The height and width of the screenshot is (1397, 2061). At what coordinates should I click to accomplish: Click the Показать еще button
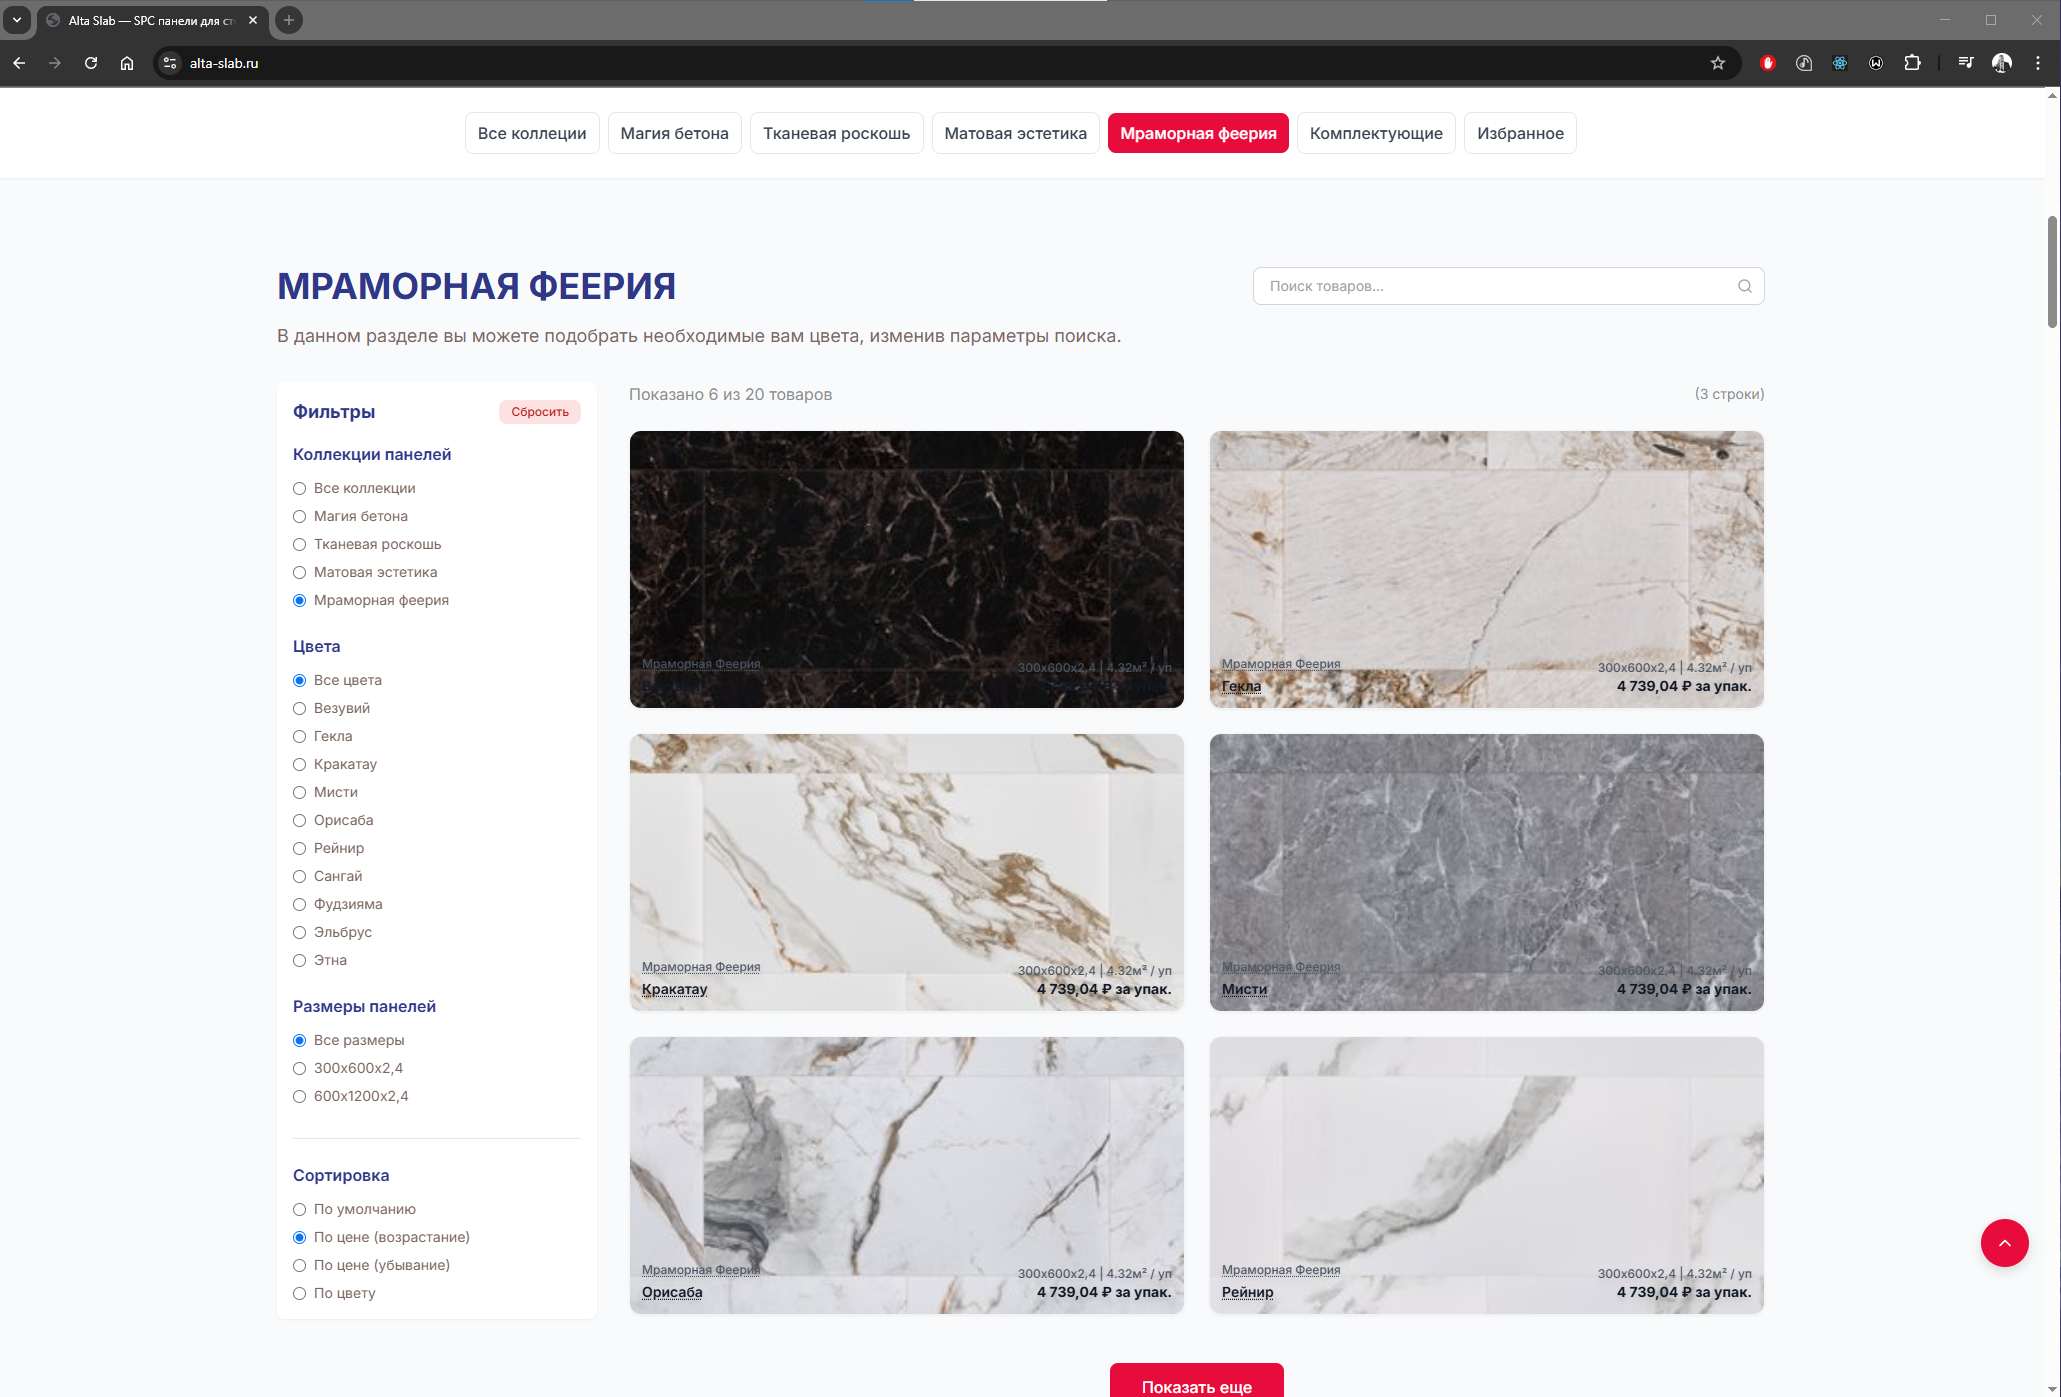coord(1196,1385)
